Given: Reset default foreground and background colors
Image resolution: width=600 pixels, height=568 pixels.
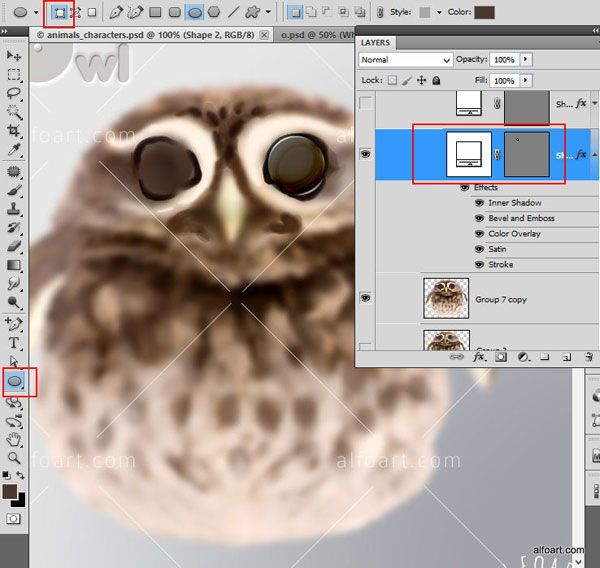Looking at the screenshot, I should pos(6,475).
